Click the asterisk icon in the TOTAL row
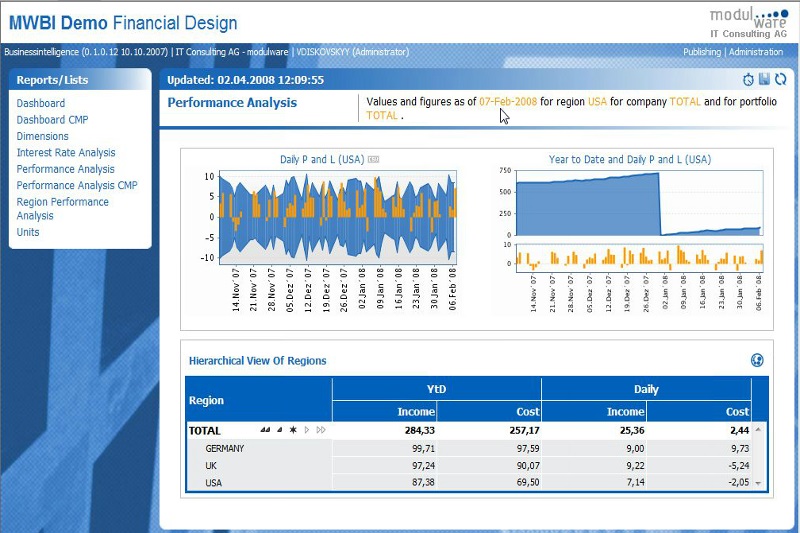 293,430
